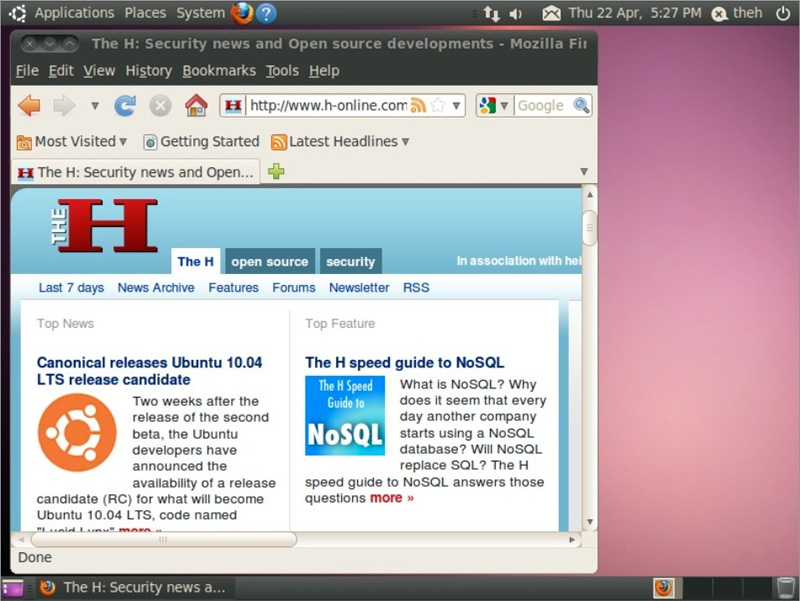The width and height of the screenshot is (800, 601).
Task: Click the network connection indicator icon
Action: coord(491,14)
